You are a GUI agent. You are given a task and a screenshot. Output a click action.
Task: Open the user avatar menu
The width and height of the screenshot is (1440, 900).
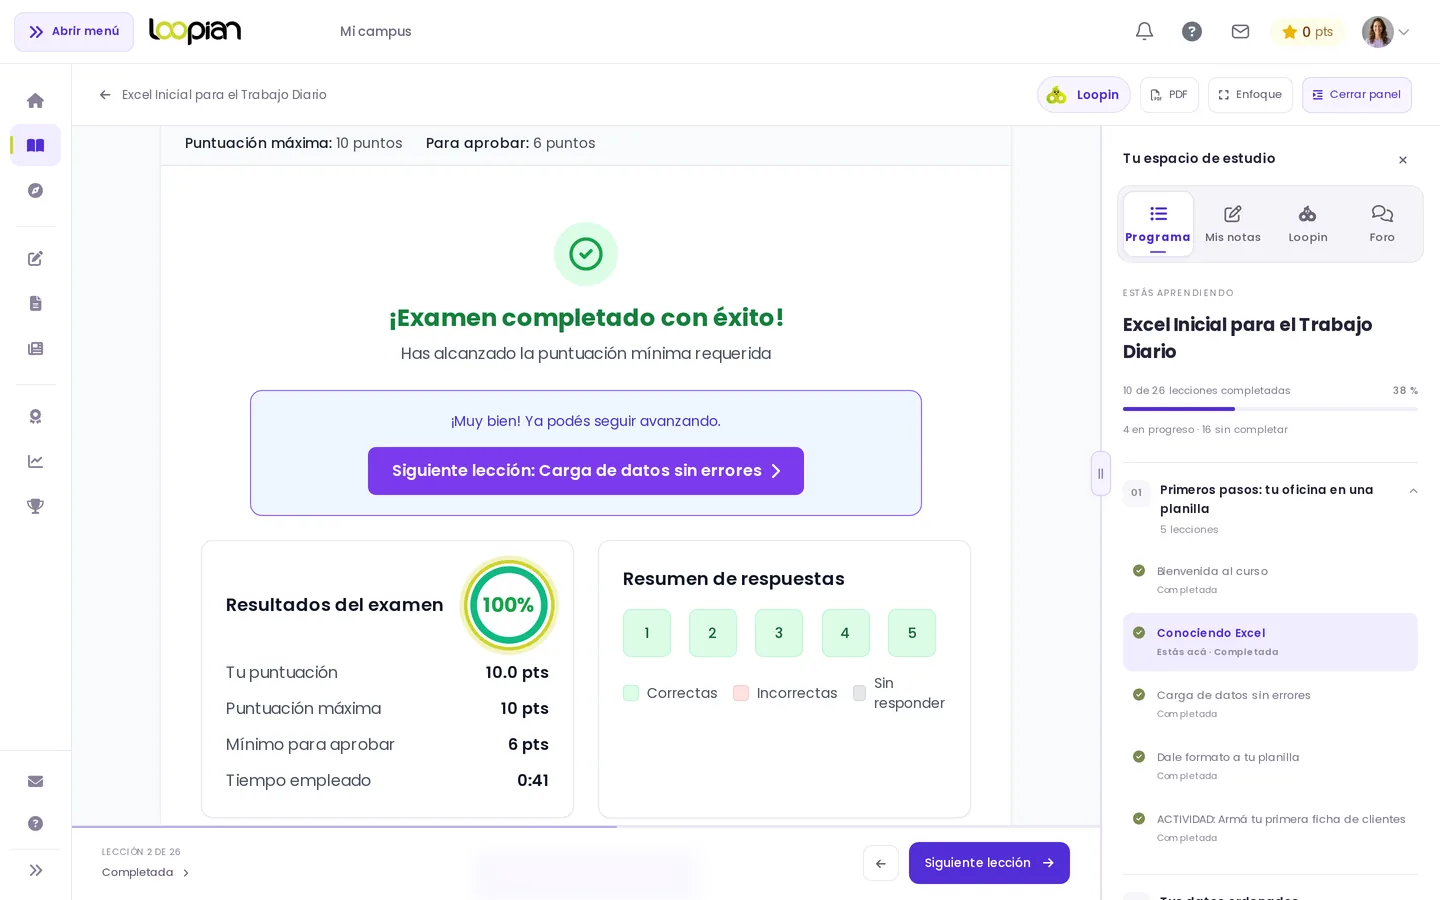pos(1386,32)
